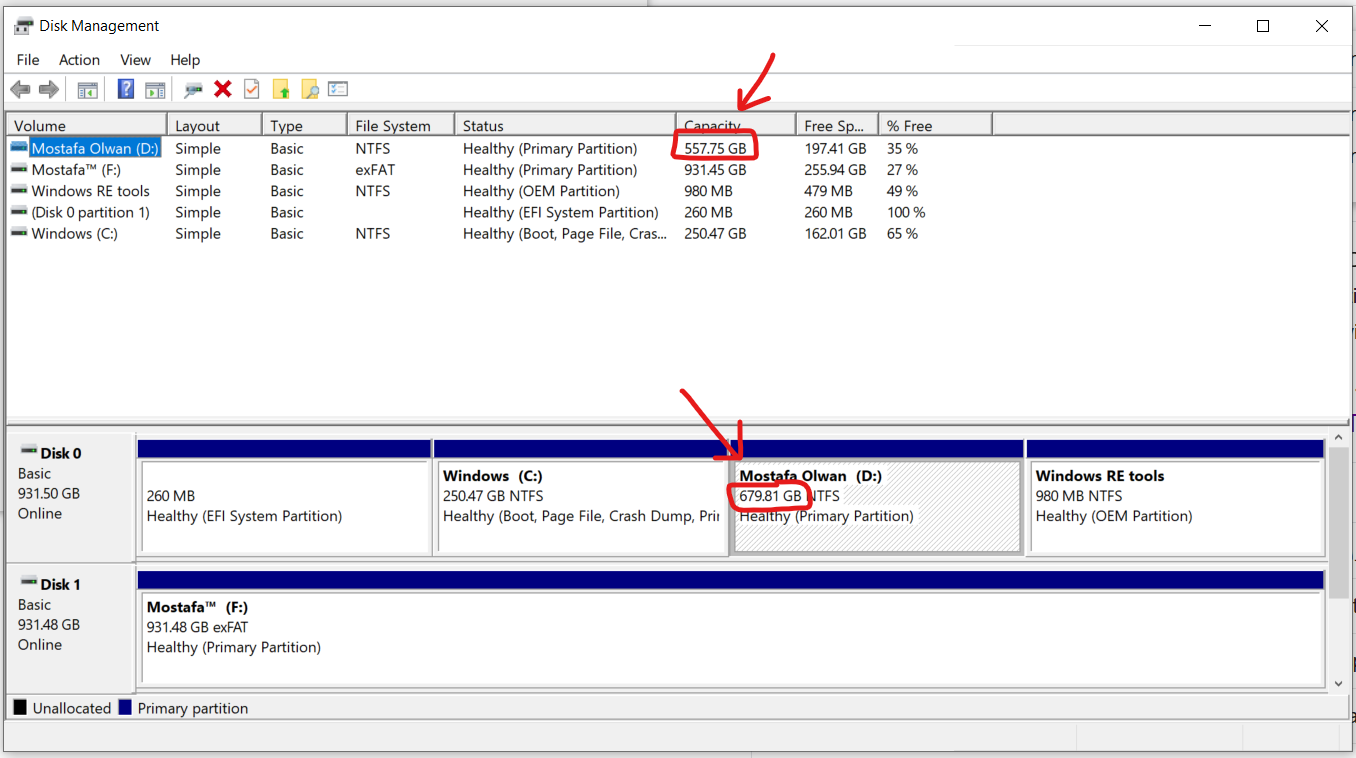This screenshot has width=1356, height=758.
Task: Sort by the Capacity column header
Action: click(x=736, y=125)
